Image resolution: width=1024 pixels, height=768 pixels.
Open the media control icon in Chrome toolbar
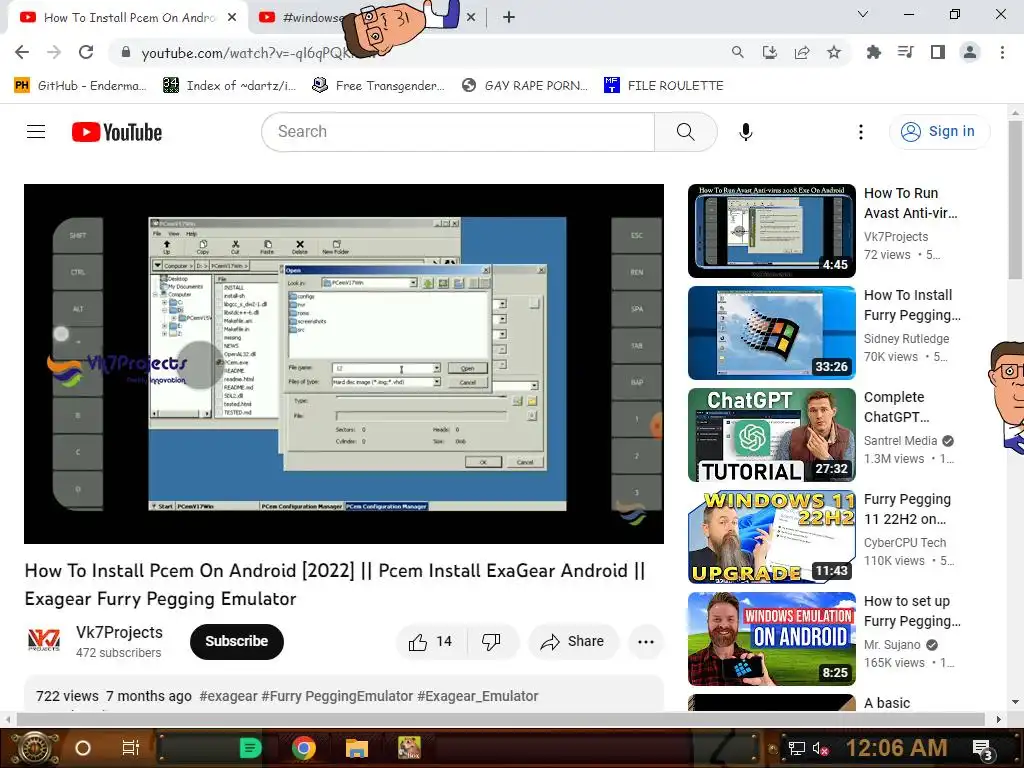[905, 52]
